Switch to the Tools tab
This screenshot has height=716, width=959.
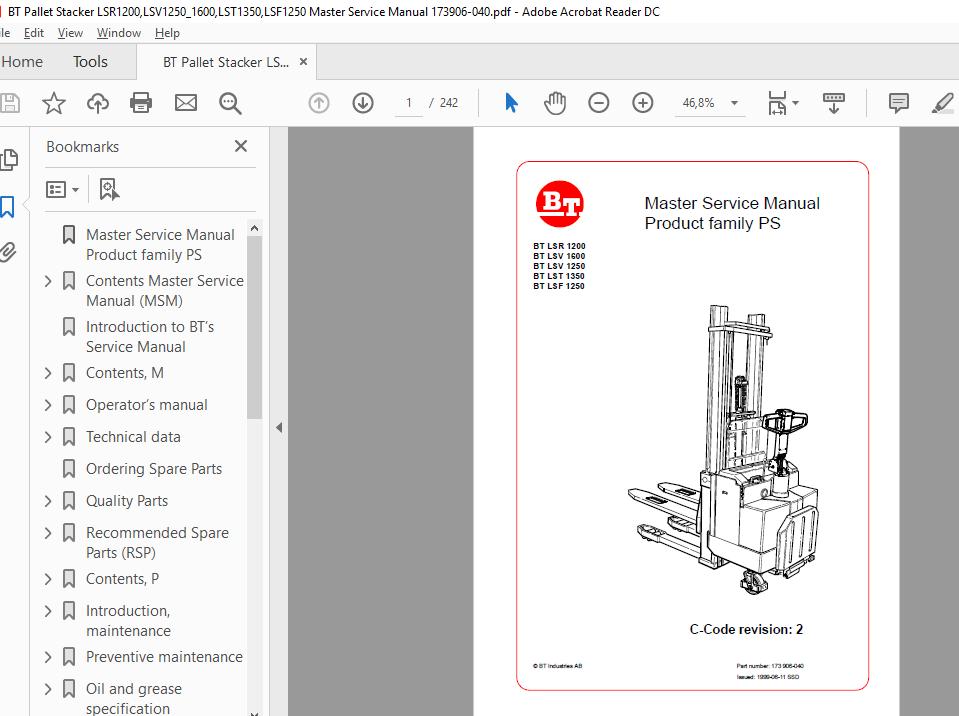tap(90, 62)
